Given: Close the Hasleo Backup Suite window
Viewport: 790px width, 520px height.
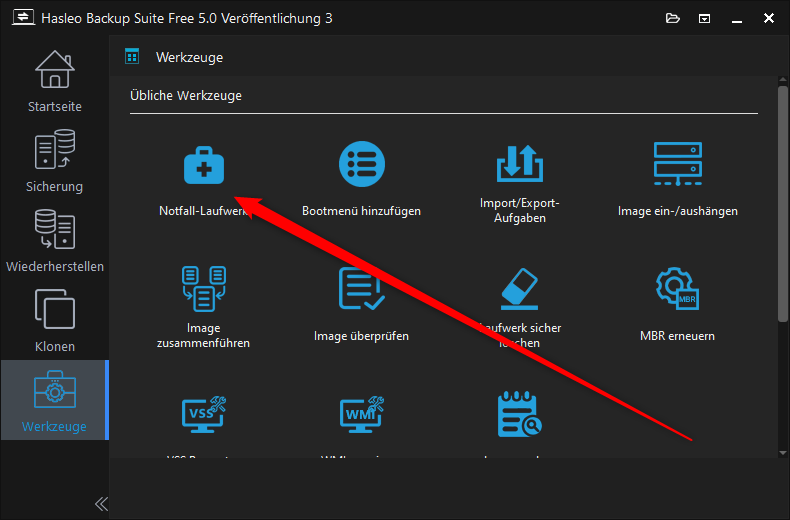Looking at the screenshot, I should click(768, 19).
